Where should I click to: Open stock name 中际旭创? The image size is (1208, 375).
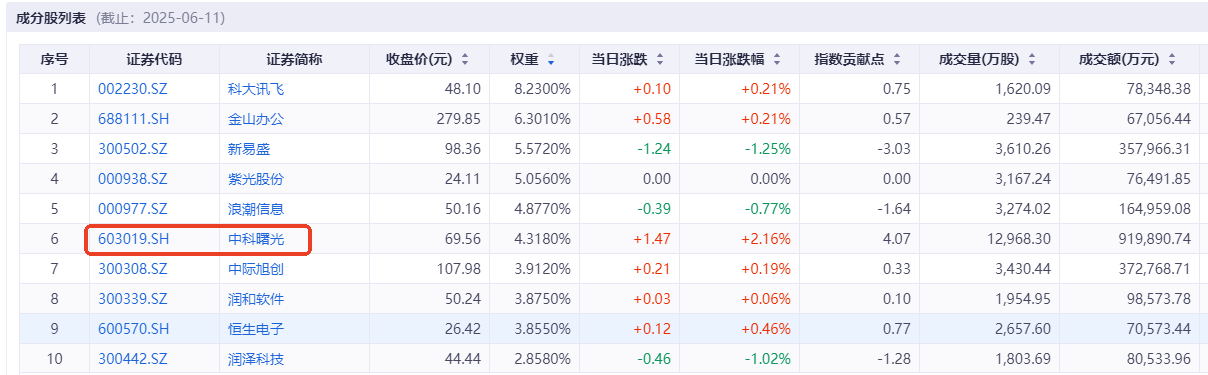point(256,269)
